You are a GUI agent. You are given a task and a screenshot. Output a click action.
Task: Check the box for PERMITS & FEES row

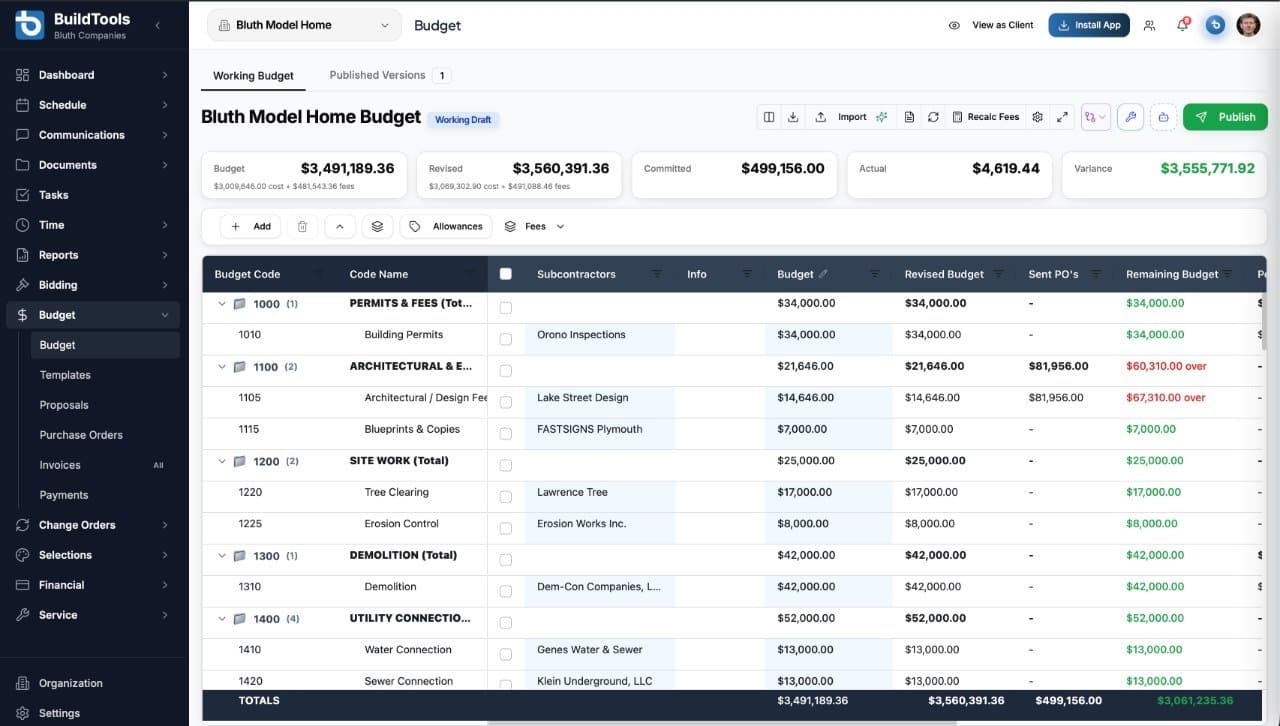pos(505,308)
